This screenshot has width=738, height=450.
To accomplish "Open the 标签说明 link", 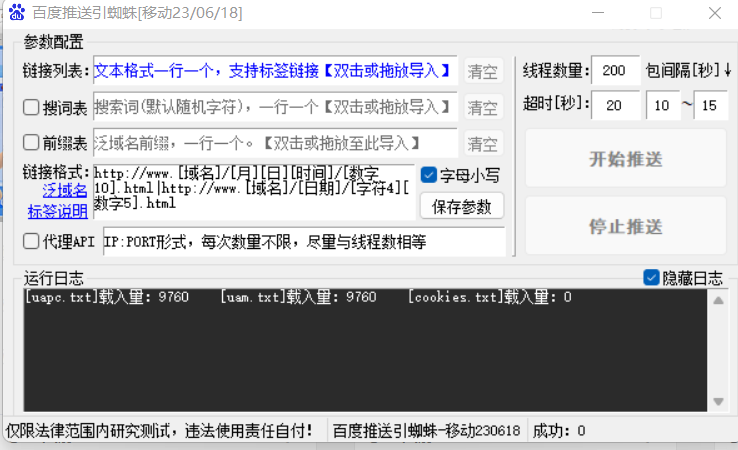I will (x=57, y=210).
